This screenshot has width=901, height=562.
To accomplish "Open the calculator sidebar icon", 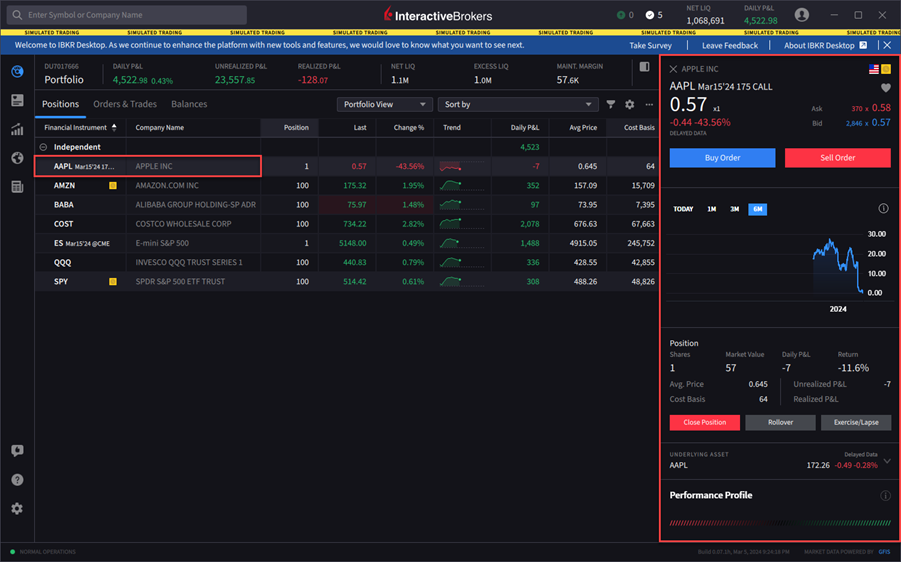I will pyautogui.click(x=17, y=187).
